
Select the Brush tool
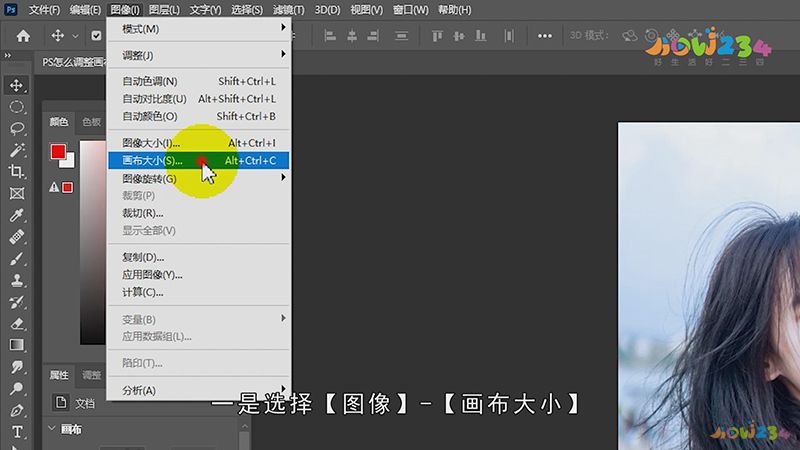[x=16, y=259]
